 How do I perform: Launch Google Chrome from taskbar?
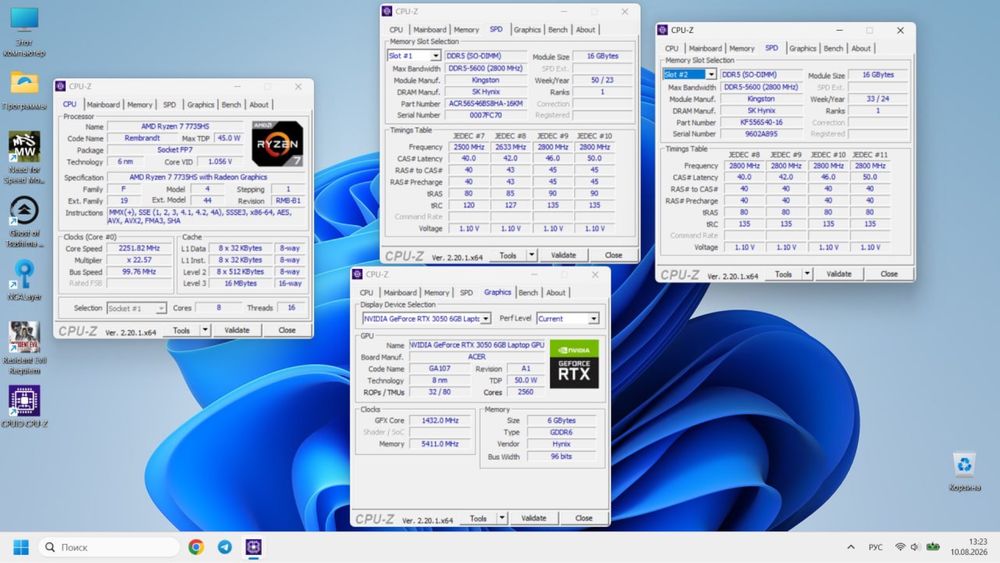pyautogui.click(x=196, y=547)
